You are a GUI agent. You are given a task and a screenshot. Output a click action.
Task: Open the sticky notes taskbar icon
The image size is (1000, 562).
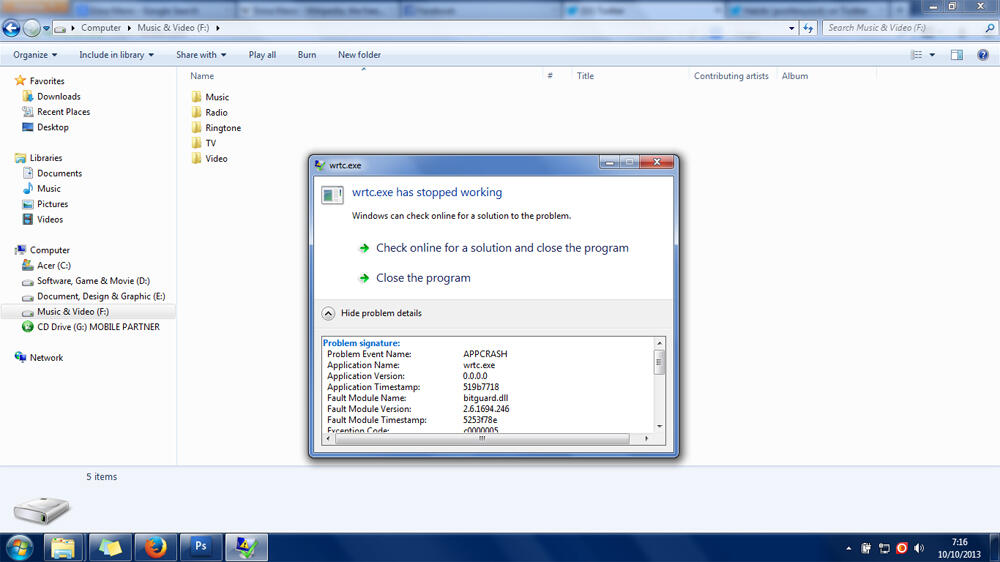click(x=110, y=547)
